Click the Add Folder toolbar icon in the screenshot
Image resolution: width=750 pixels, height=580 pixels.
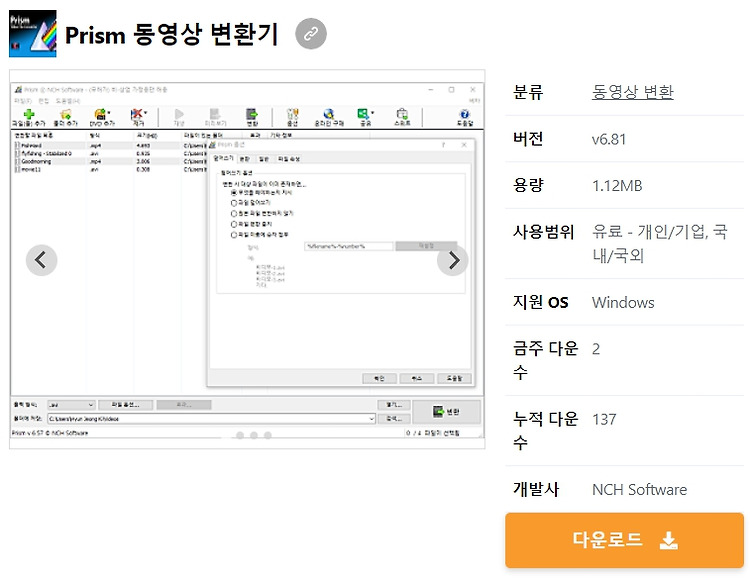tap(65, 114)
